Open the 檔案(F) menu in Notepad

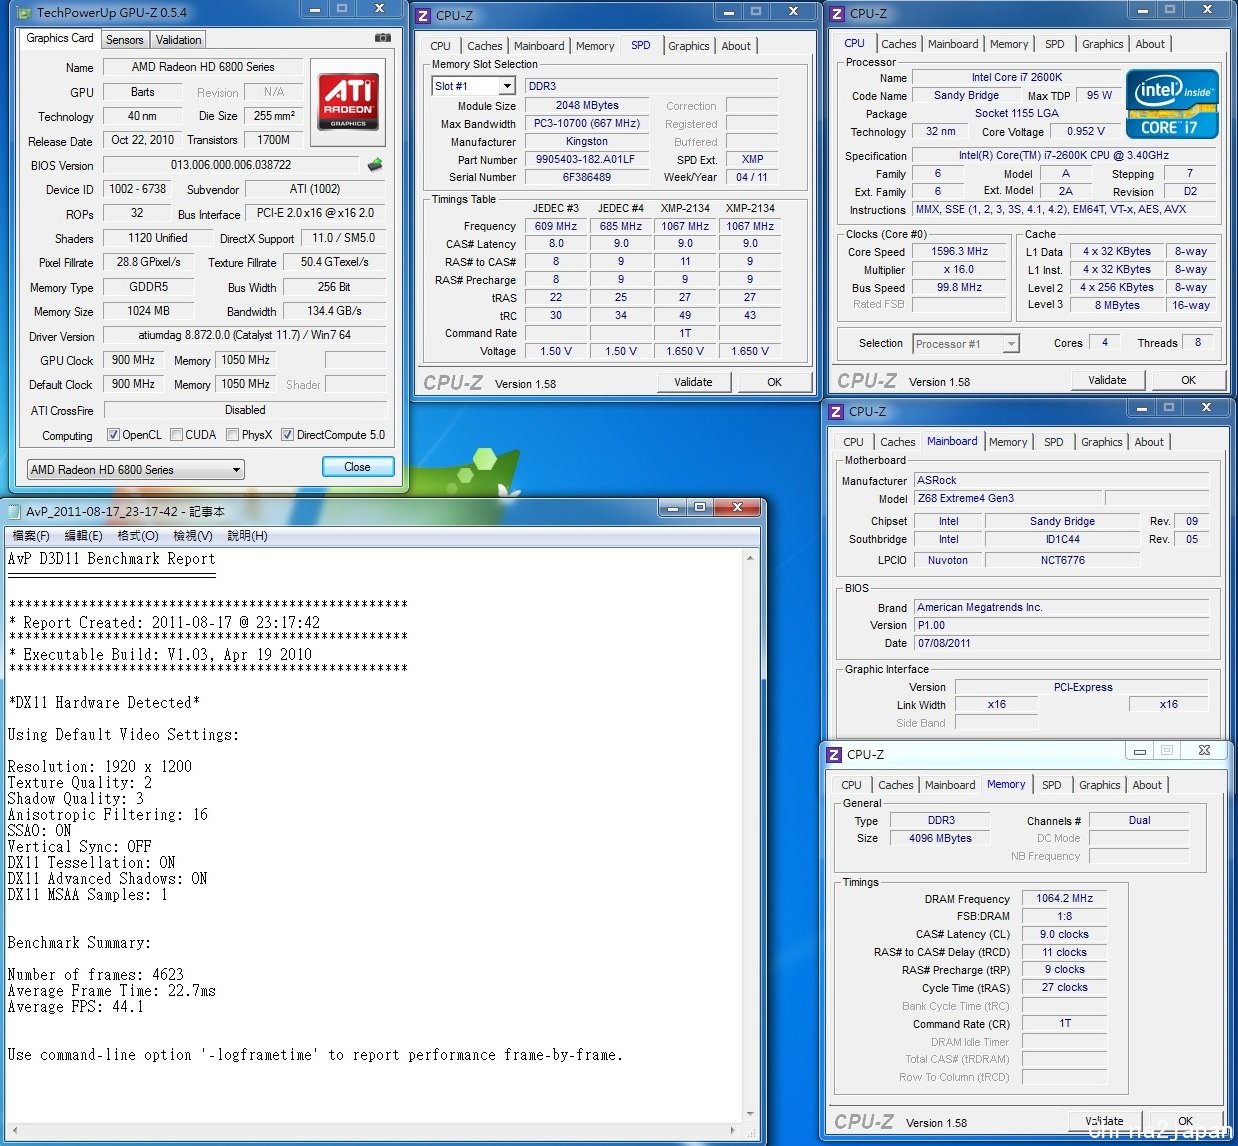(x=31, y=536)
